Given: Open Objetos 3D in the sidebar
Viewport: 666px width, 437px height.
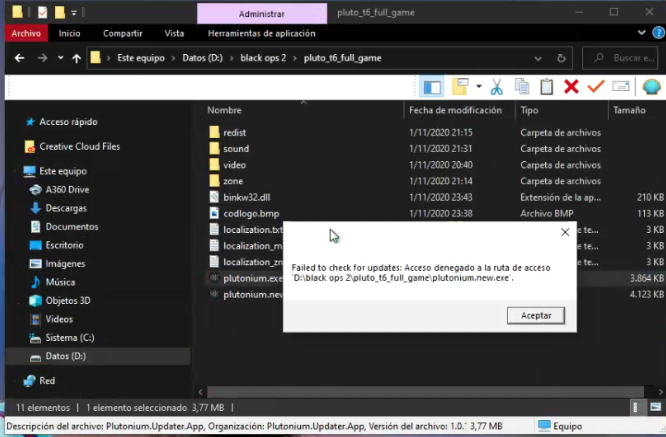Looking at the screenshot, I should 68,301.
